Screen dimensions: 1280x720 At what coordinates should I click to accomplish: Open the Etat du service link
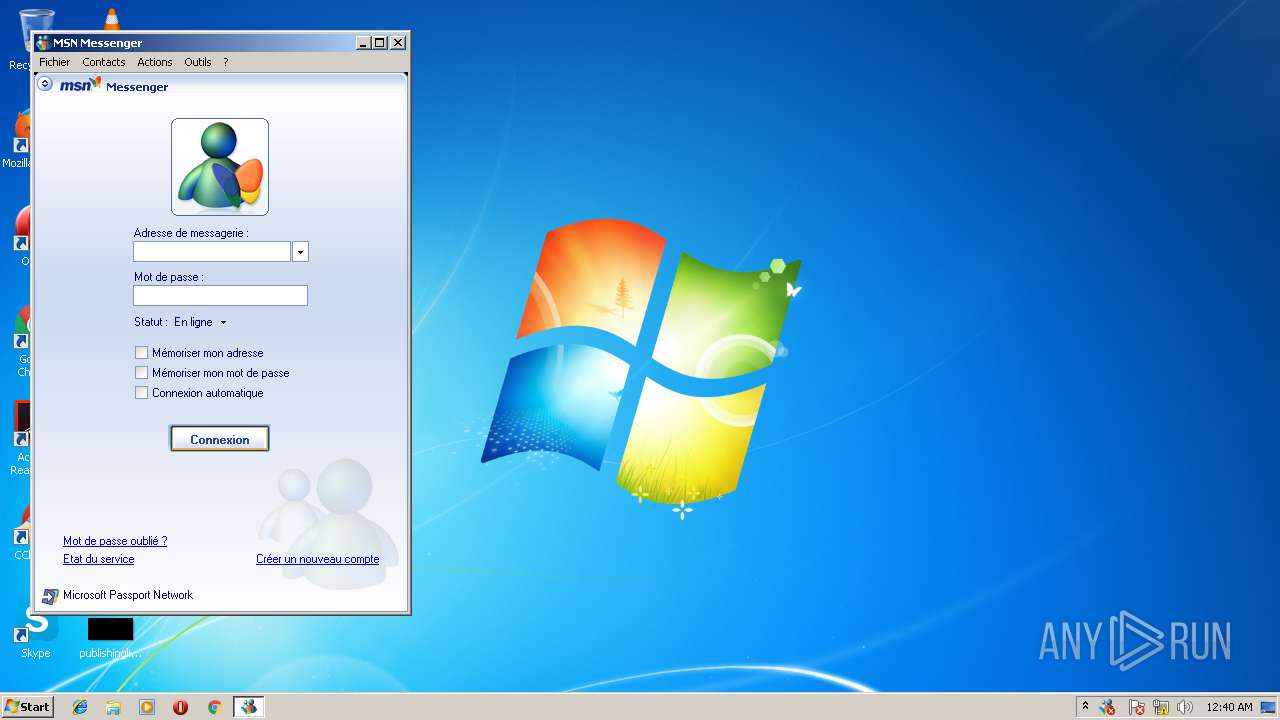click(98, 559)
